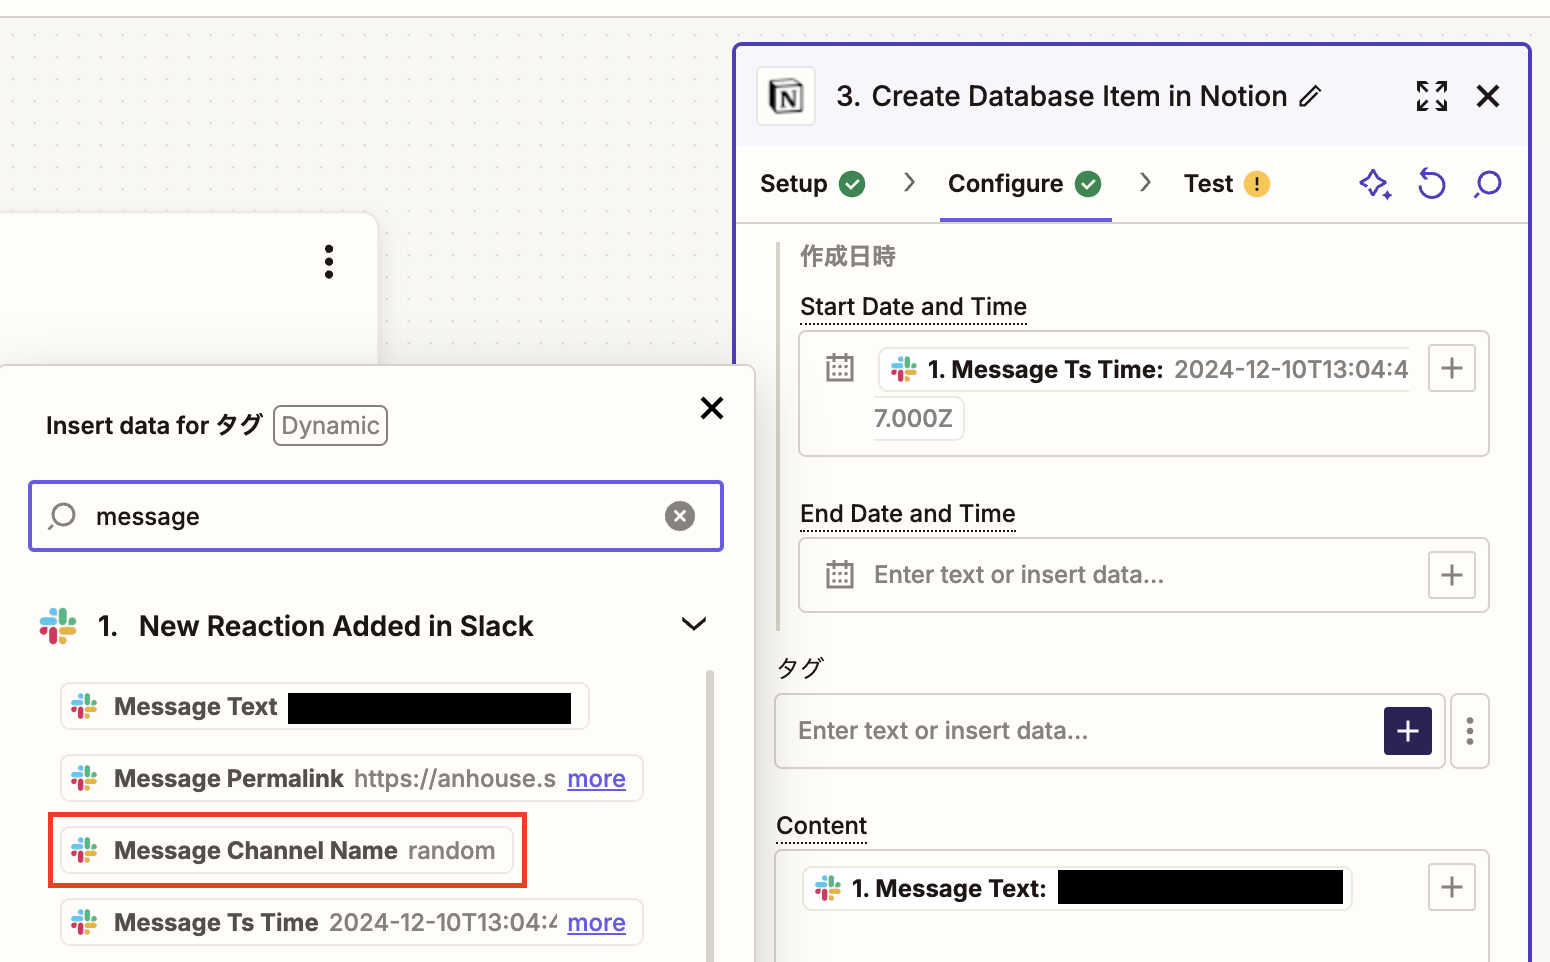Image resolution: width=1550 pixels, height=962 pixels.
Task: Click the End Date and Time label
Action: point(908,514)
